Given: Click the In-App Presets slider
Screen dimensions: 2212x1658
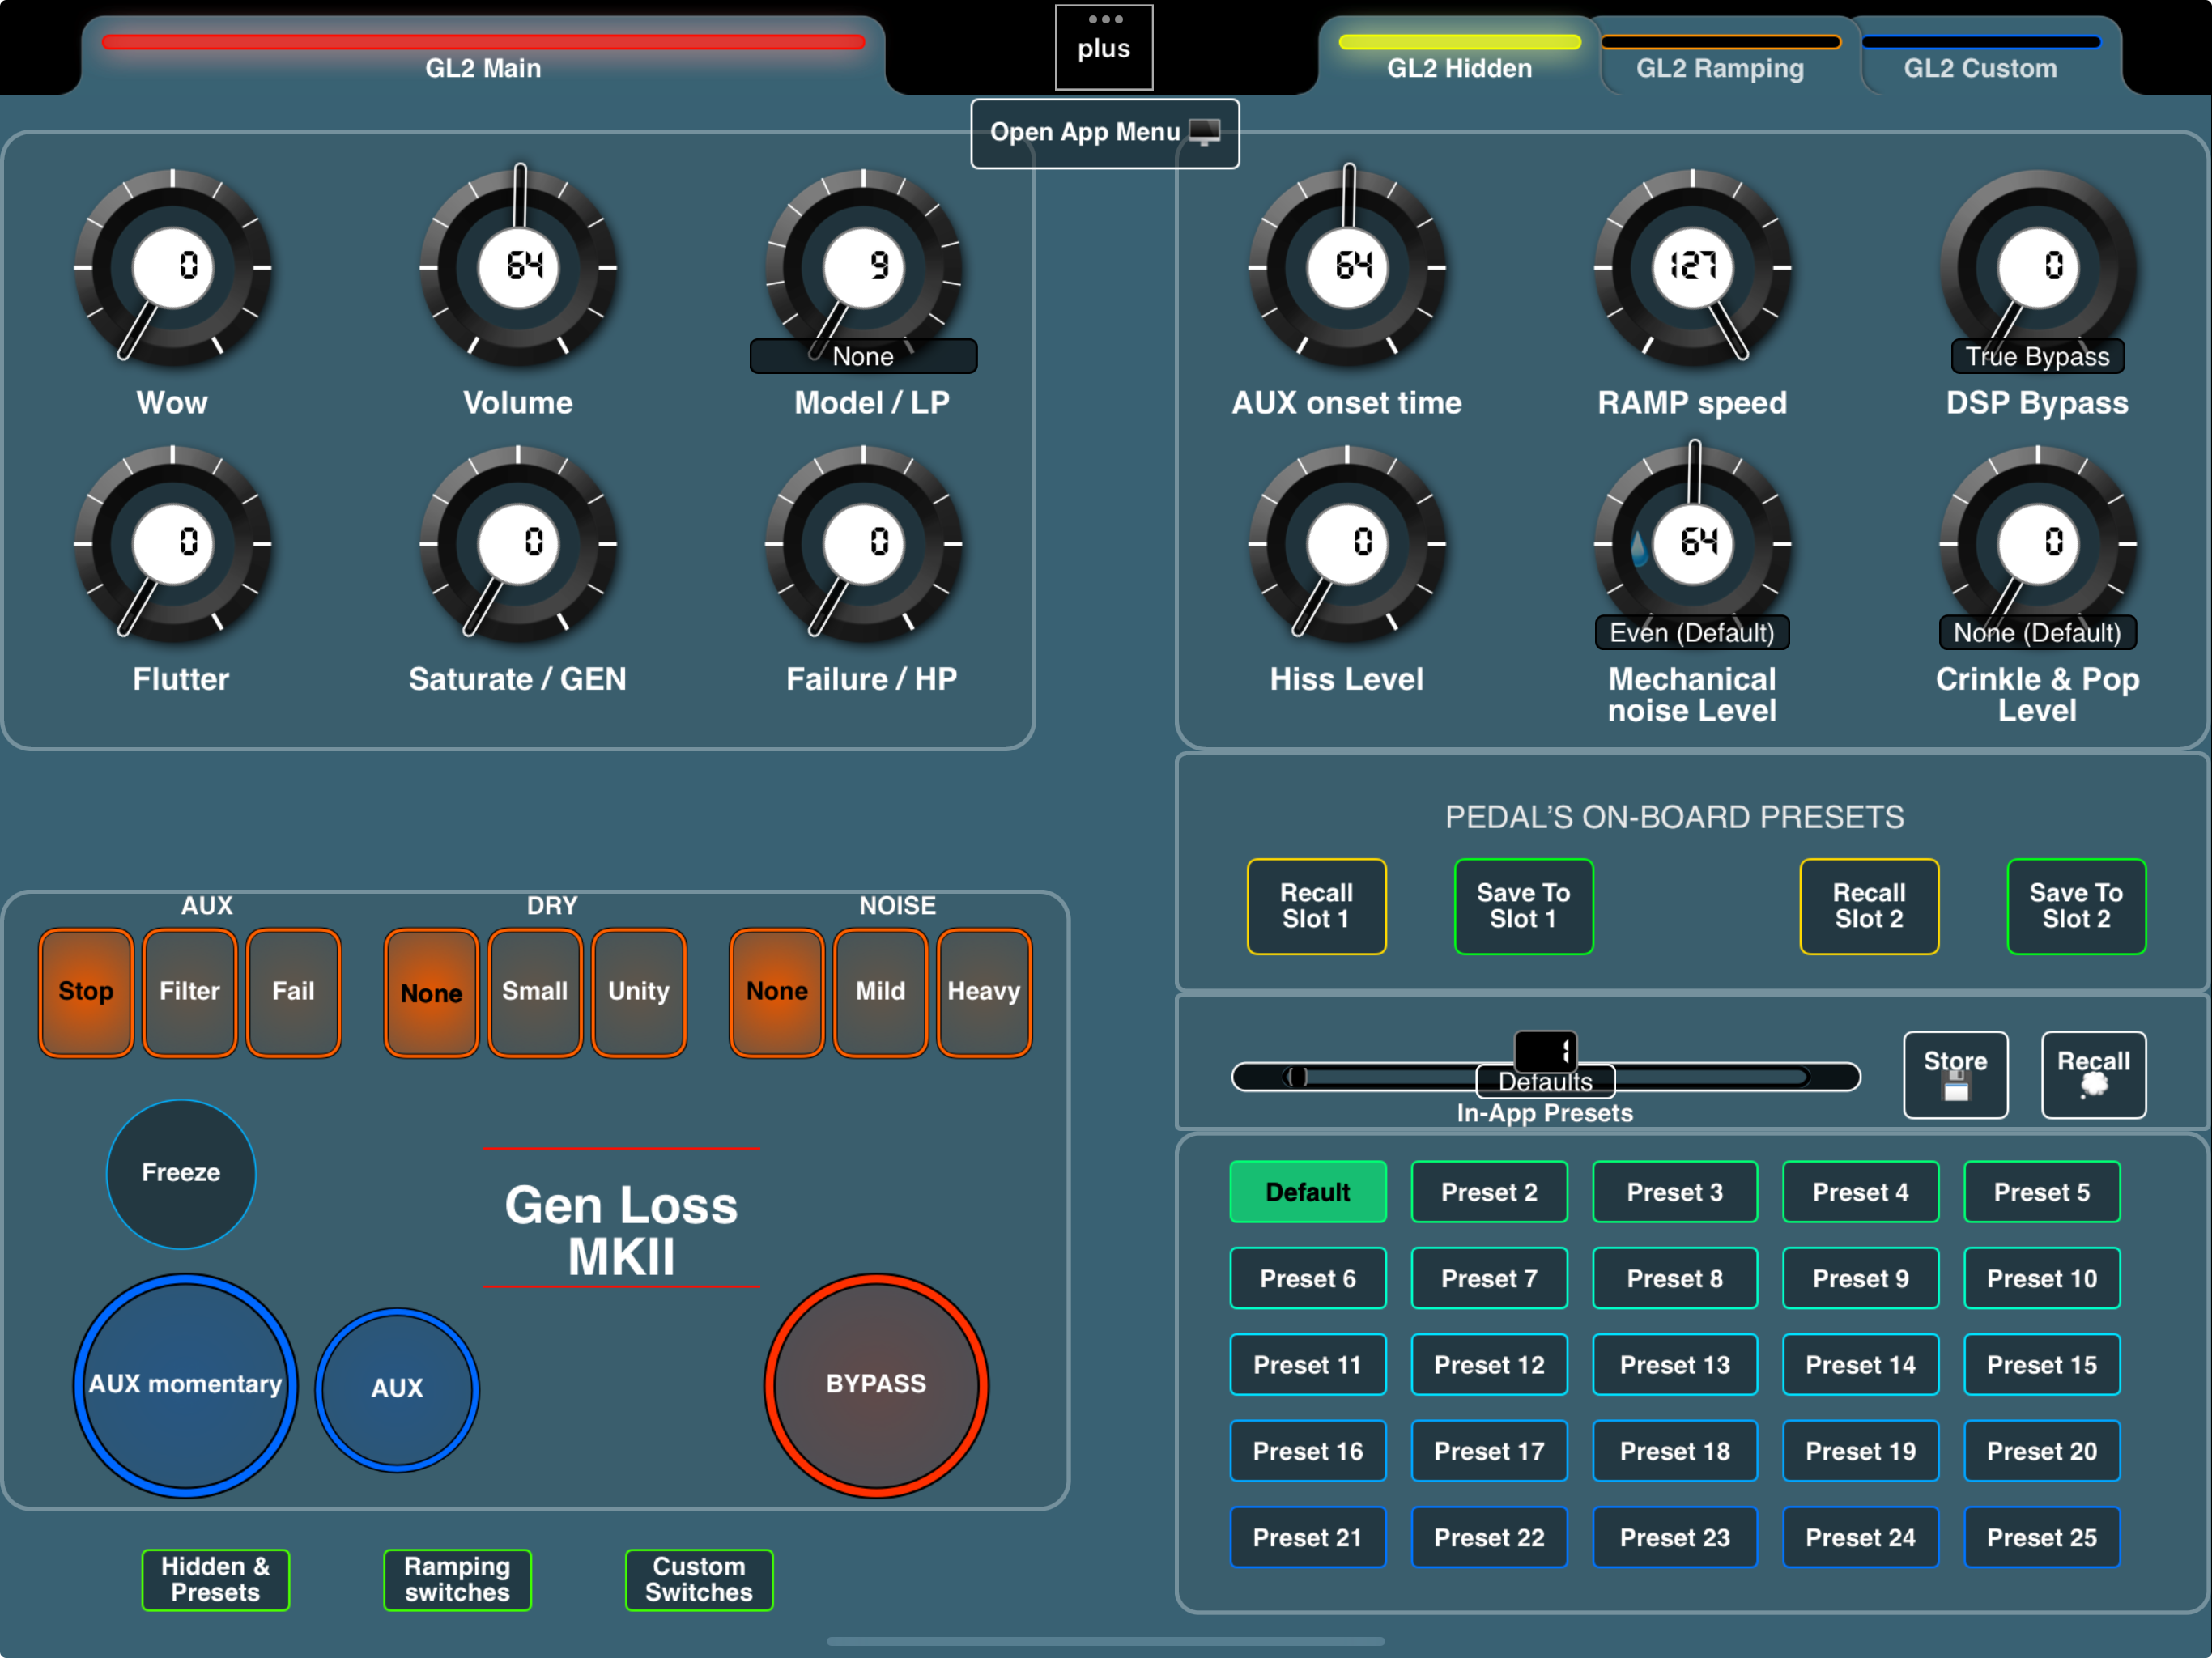Looking at the screenshot, I should point(1545,1076).
